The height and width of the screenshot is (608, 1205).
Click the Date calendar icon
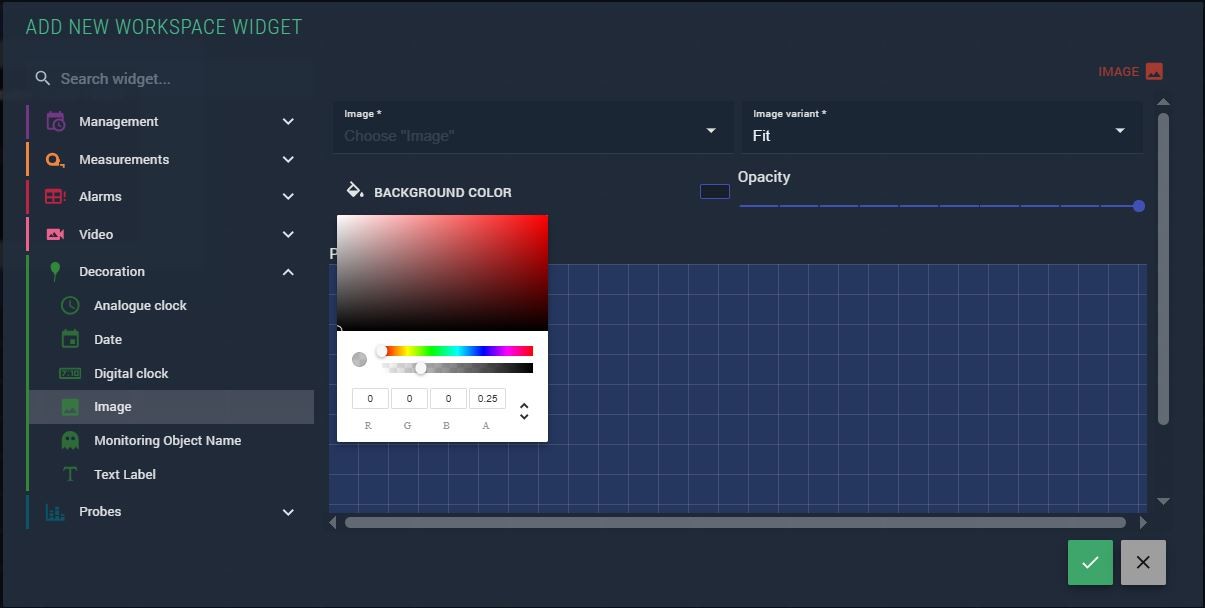click(x=70, y=340)
